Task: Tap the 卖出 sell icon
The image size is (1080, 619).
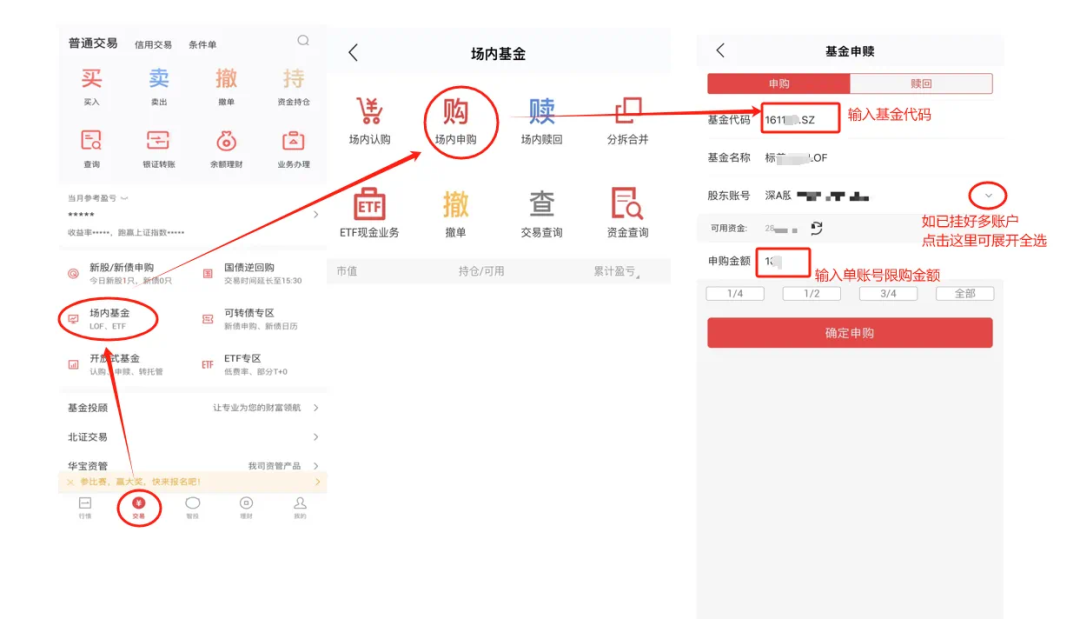Action: click(x=159, y=80)
